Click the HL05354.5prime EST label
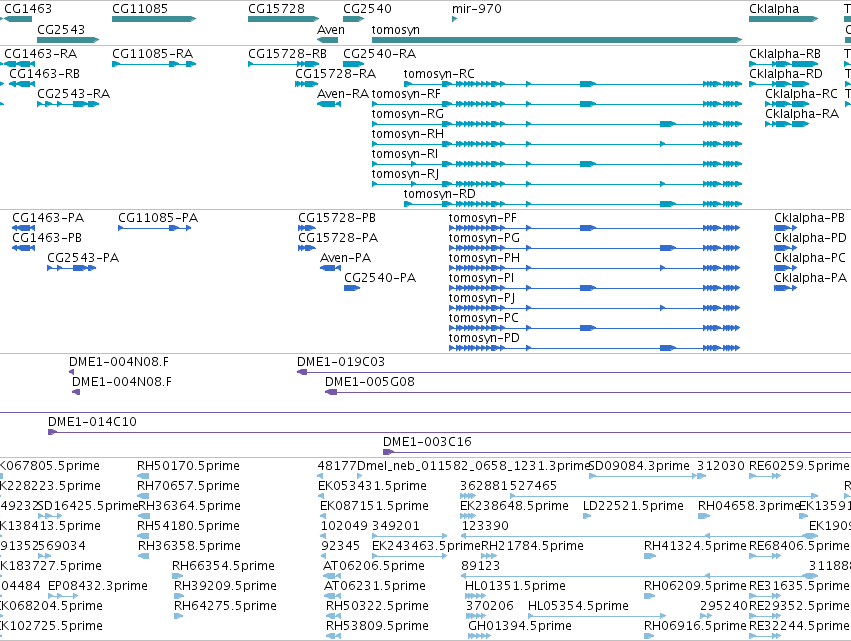Screen dimensions: 851x641 coord(579,606)
